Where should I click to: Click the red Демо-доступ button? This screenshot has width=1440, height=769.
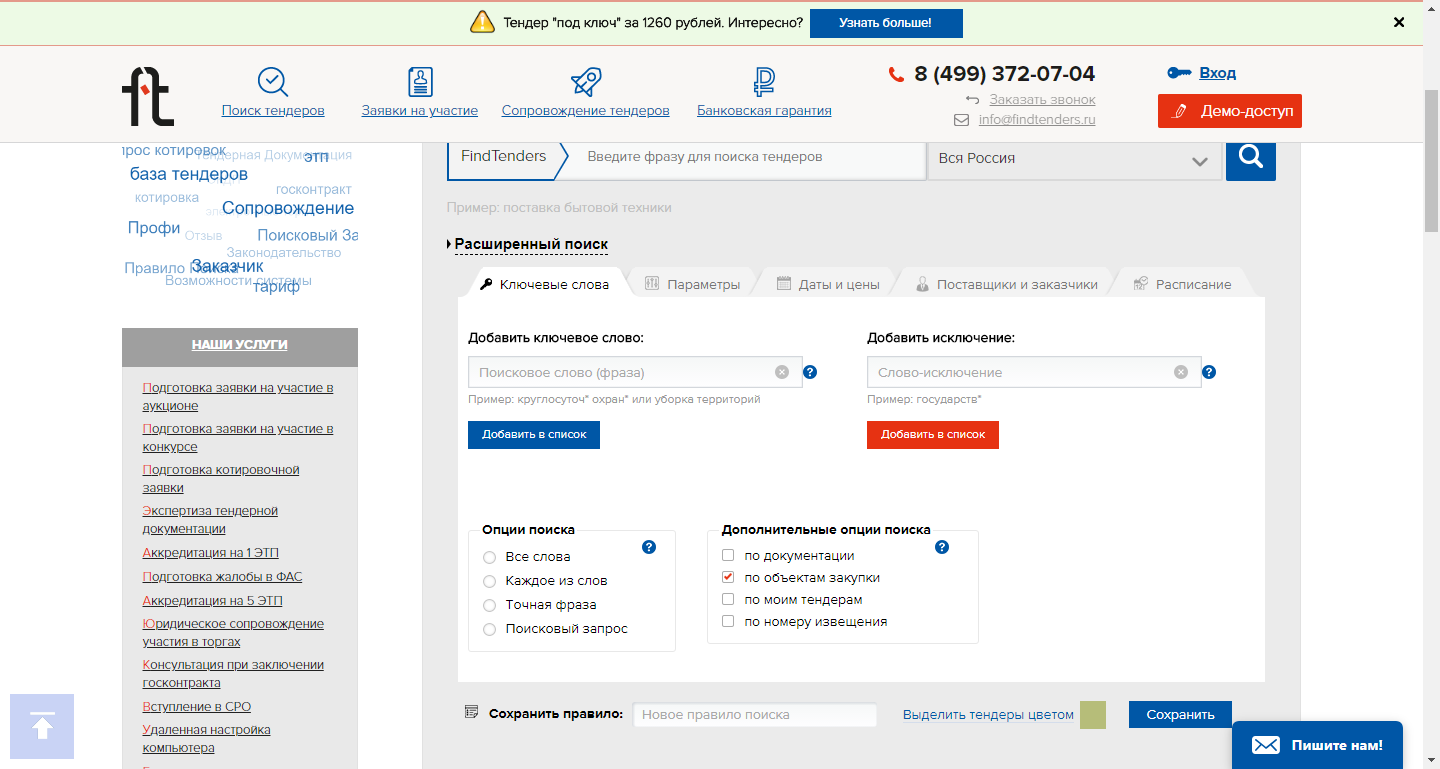pos(1230,111)
